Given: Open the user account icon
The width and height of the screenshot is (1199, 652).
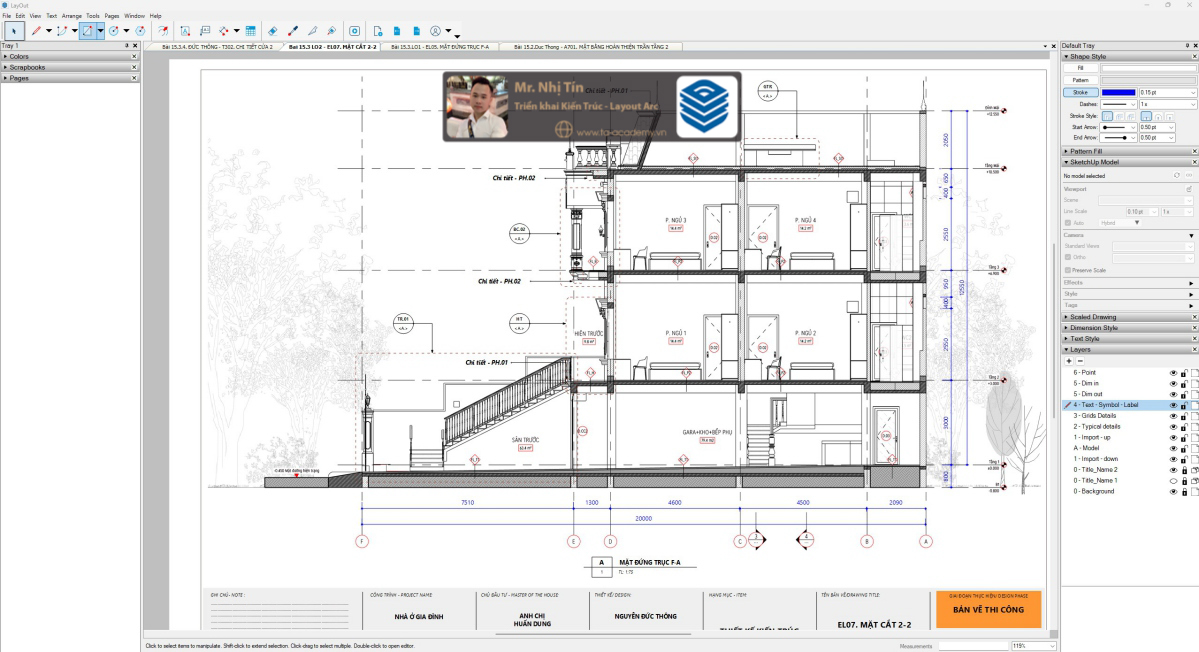Looking at the screenshot, I should [436, 31].
